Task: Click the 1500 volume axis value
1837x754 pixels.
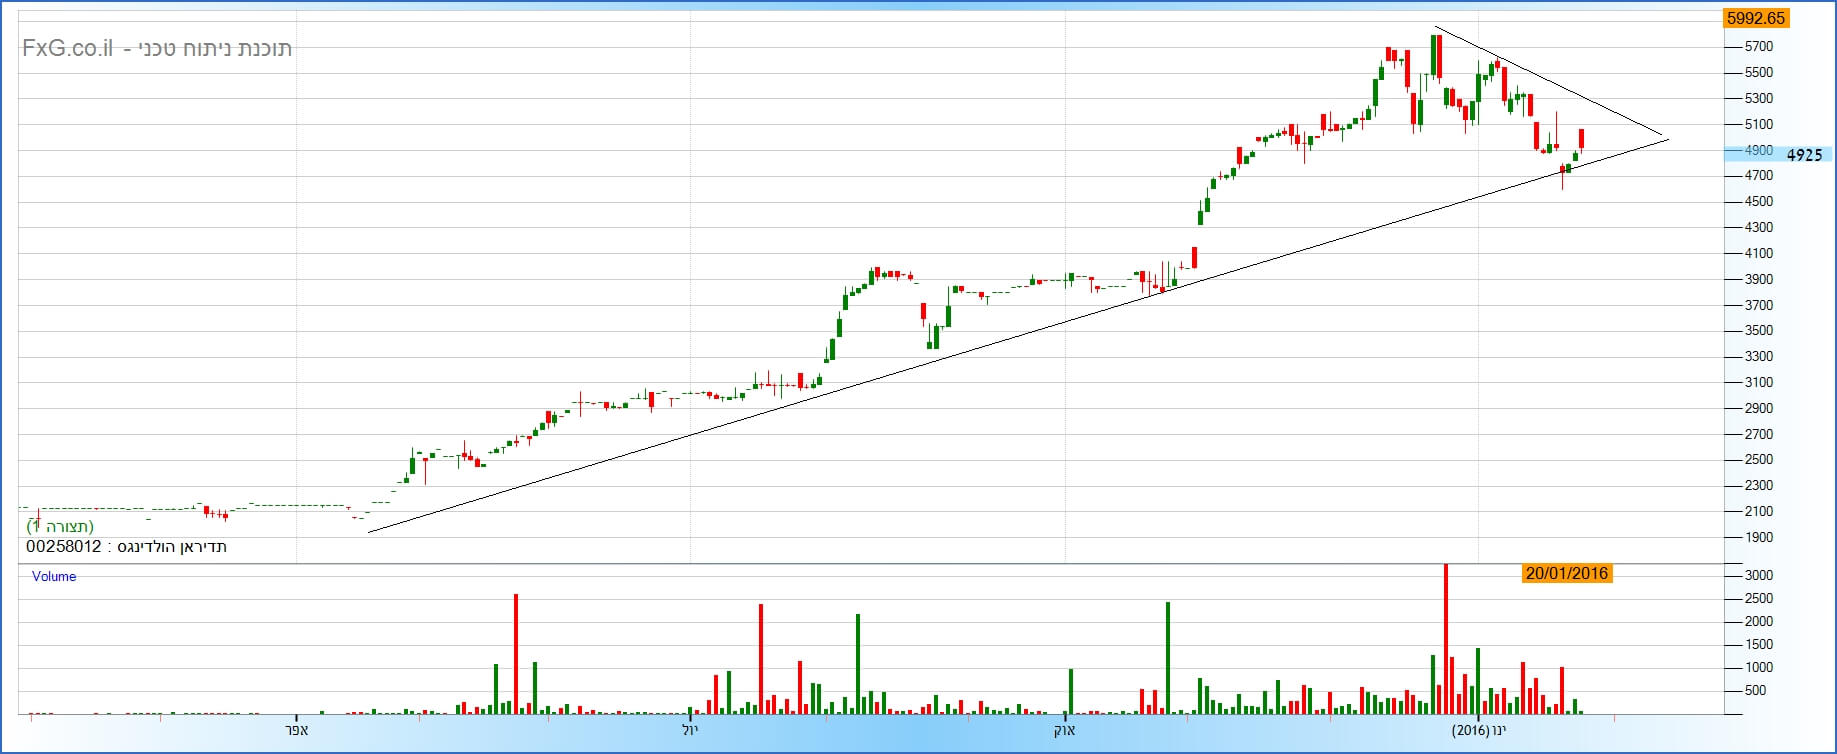Action: click(x=1759, y=645)
